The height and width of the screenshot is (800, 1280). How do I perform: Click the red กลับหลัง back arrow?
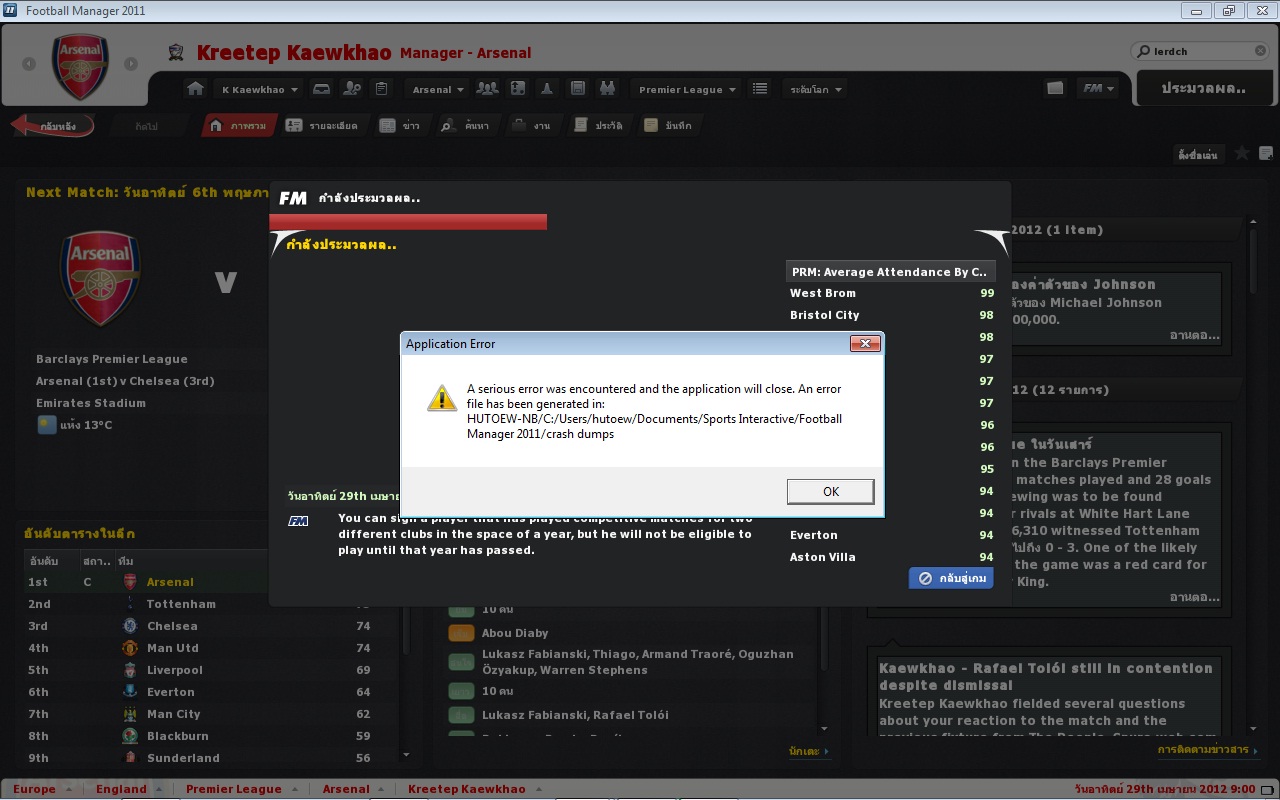[x=52, y=126]
